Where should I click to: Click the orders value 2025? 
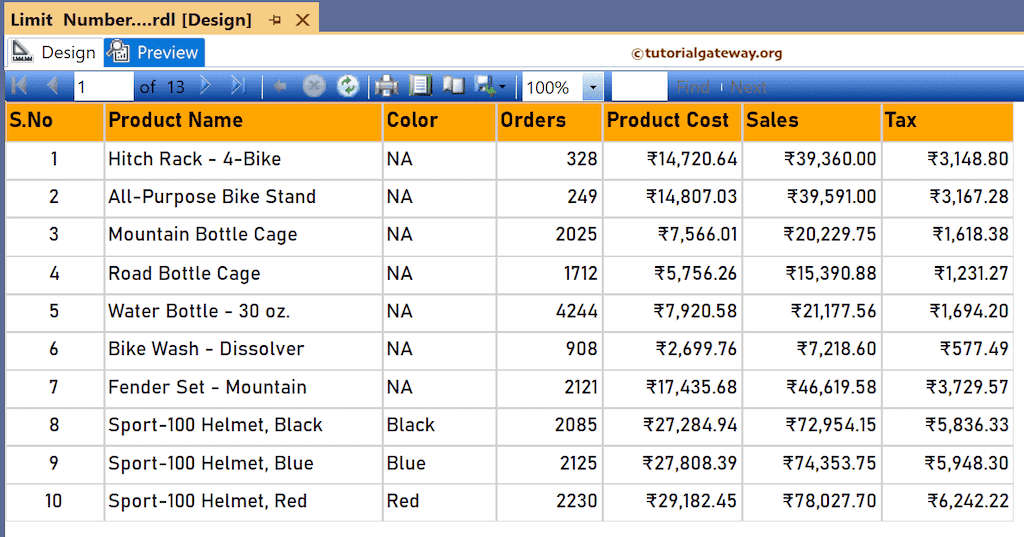pos(576,235)
